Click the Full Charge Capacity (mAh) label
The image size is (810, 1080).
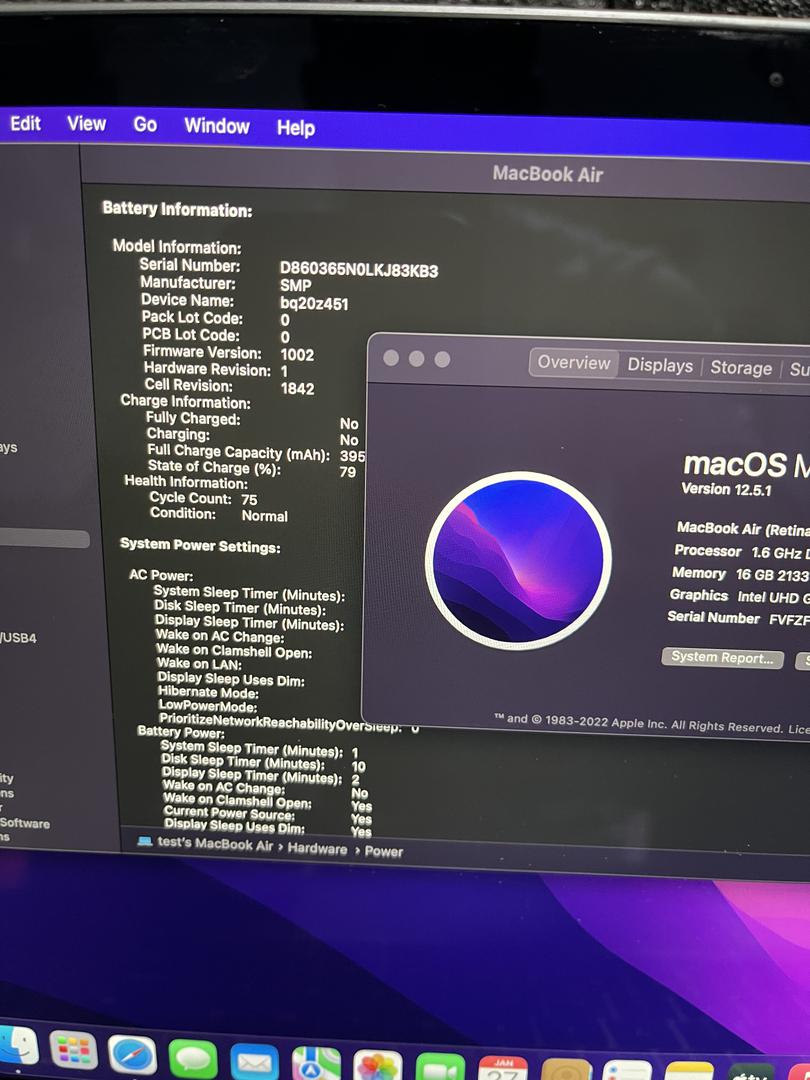pyautogui.click(x=239, y=453)
